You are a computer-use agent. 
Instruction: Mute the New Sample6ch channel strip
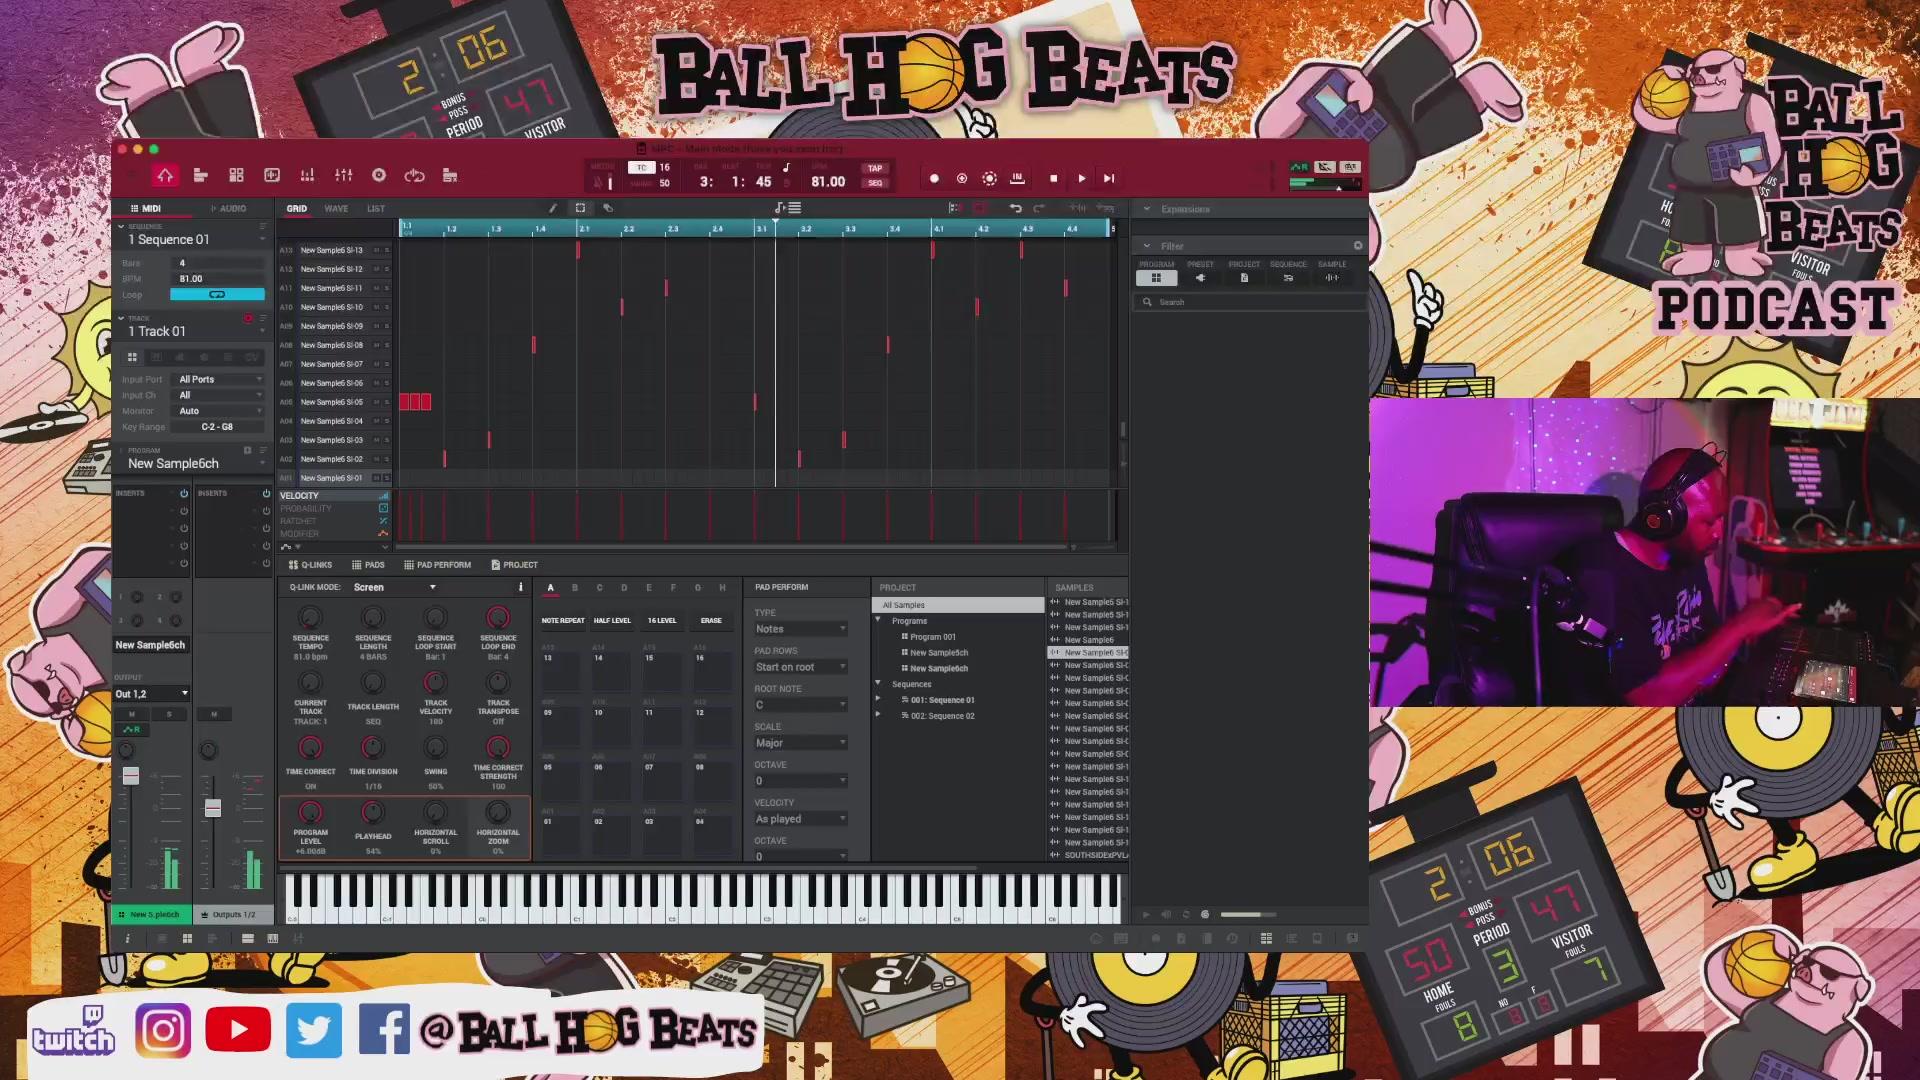coord(132,714)
